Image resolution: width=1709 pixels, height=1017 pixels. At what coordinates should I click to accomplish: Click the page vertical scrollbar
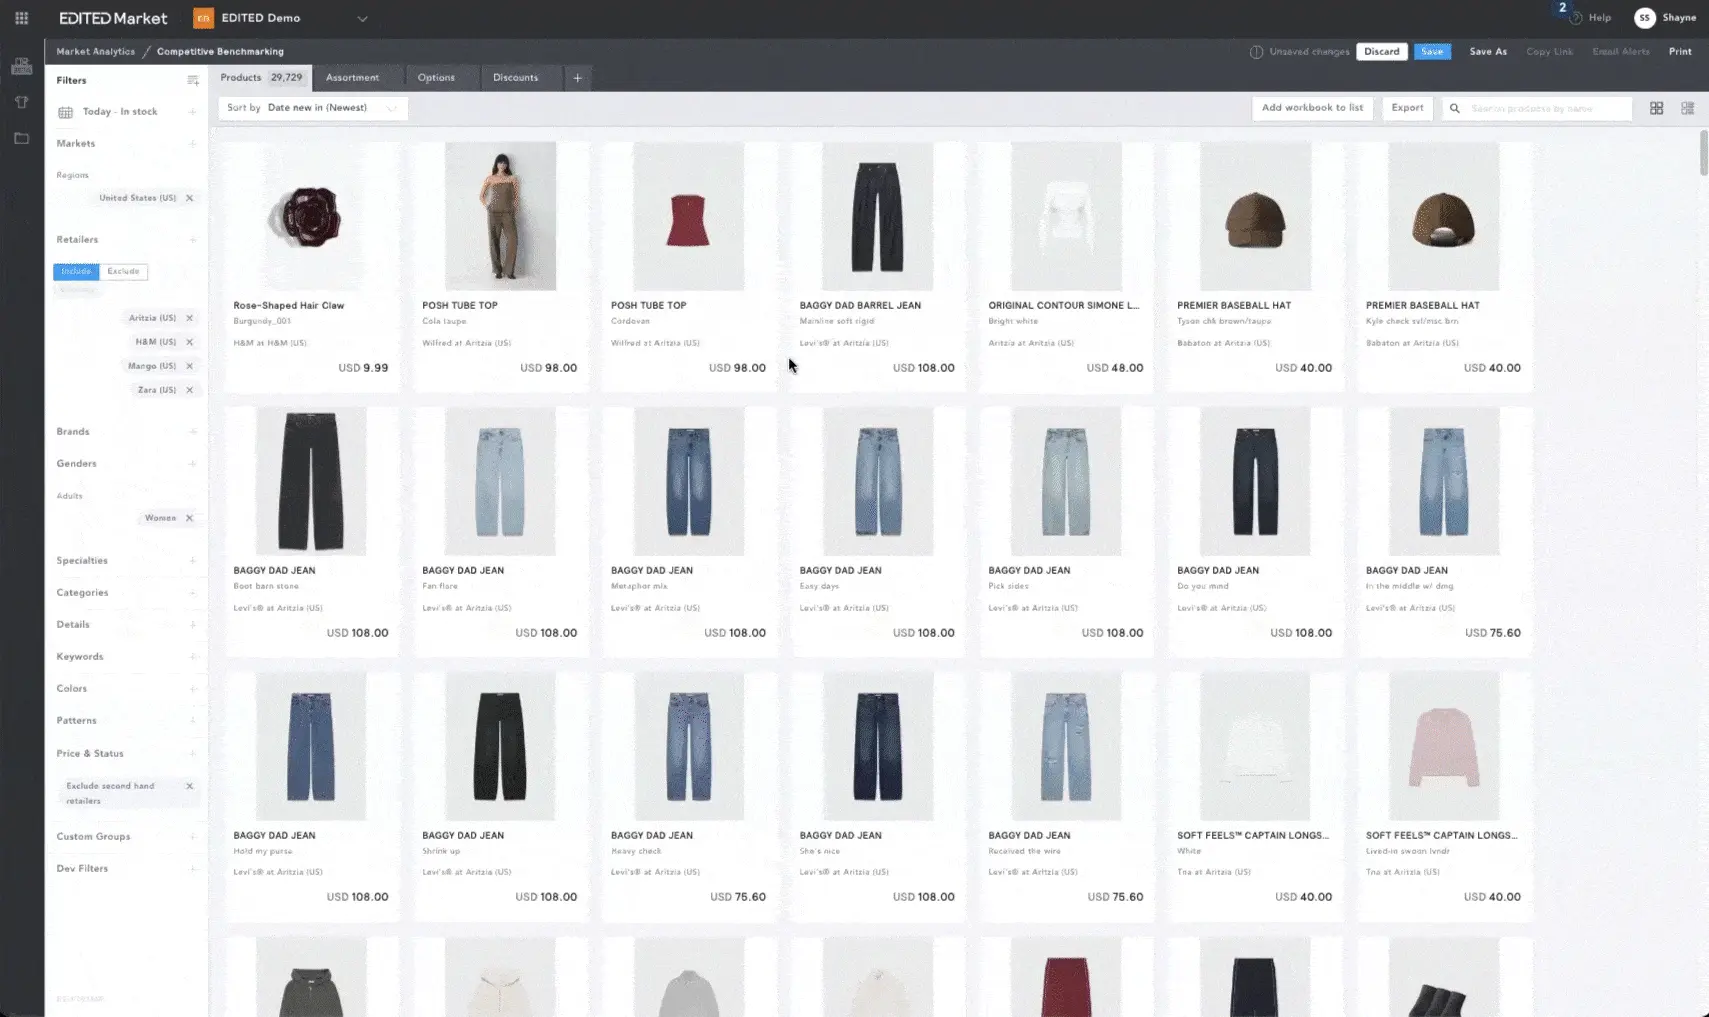coord(1703,153)
